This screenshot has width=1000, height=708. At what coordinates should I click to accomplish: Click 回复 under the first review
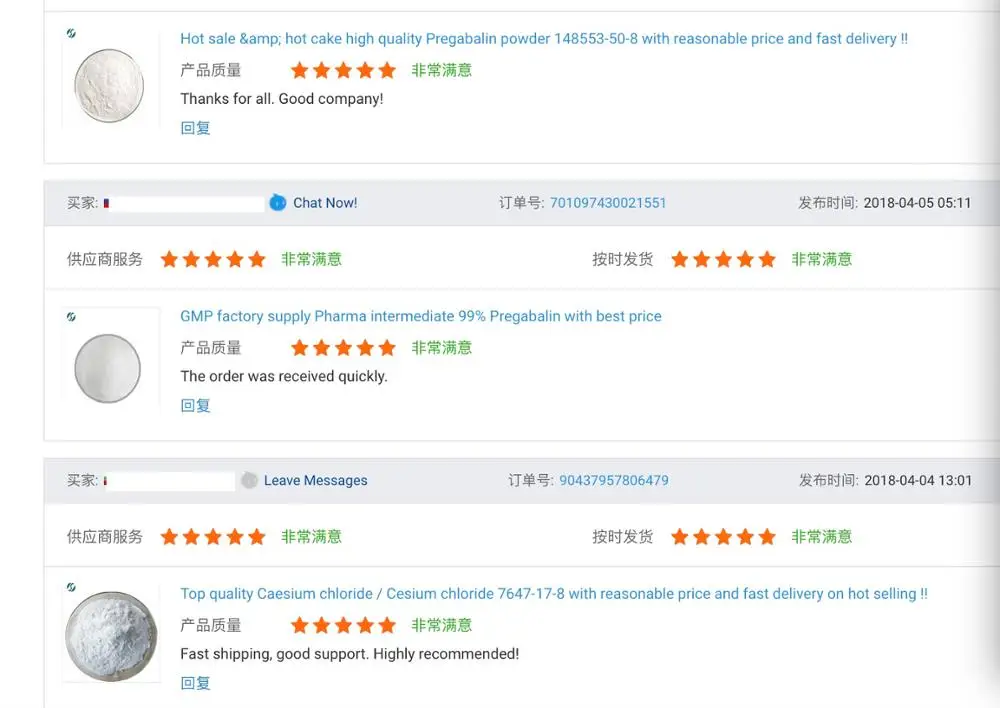pyautogui.click(x=195, y=128)
